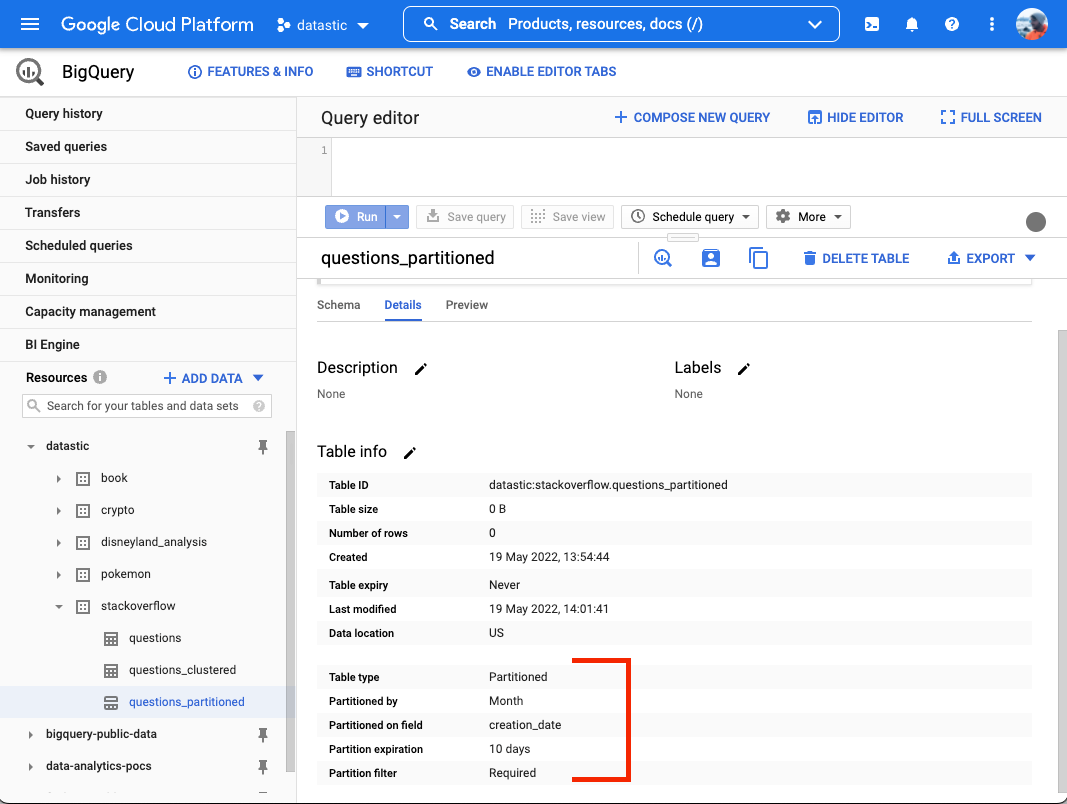Viewport: 1067px width, 804px height.
Task: Collapse the stackoverflow dataset
Action: [x=59, y=607]
